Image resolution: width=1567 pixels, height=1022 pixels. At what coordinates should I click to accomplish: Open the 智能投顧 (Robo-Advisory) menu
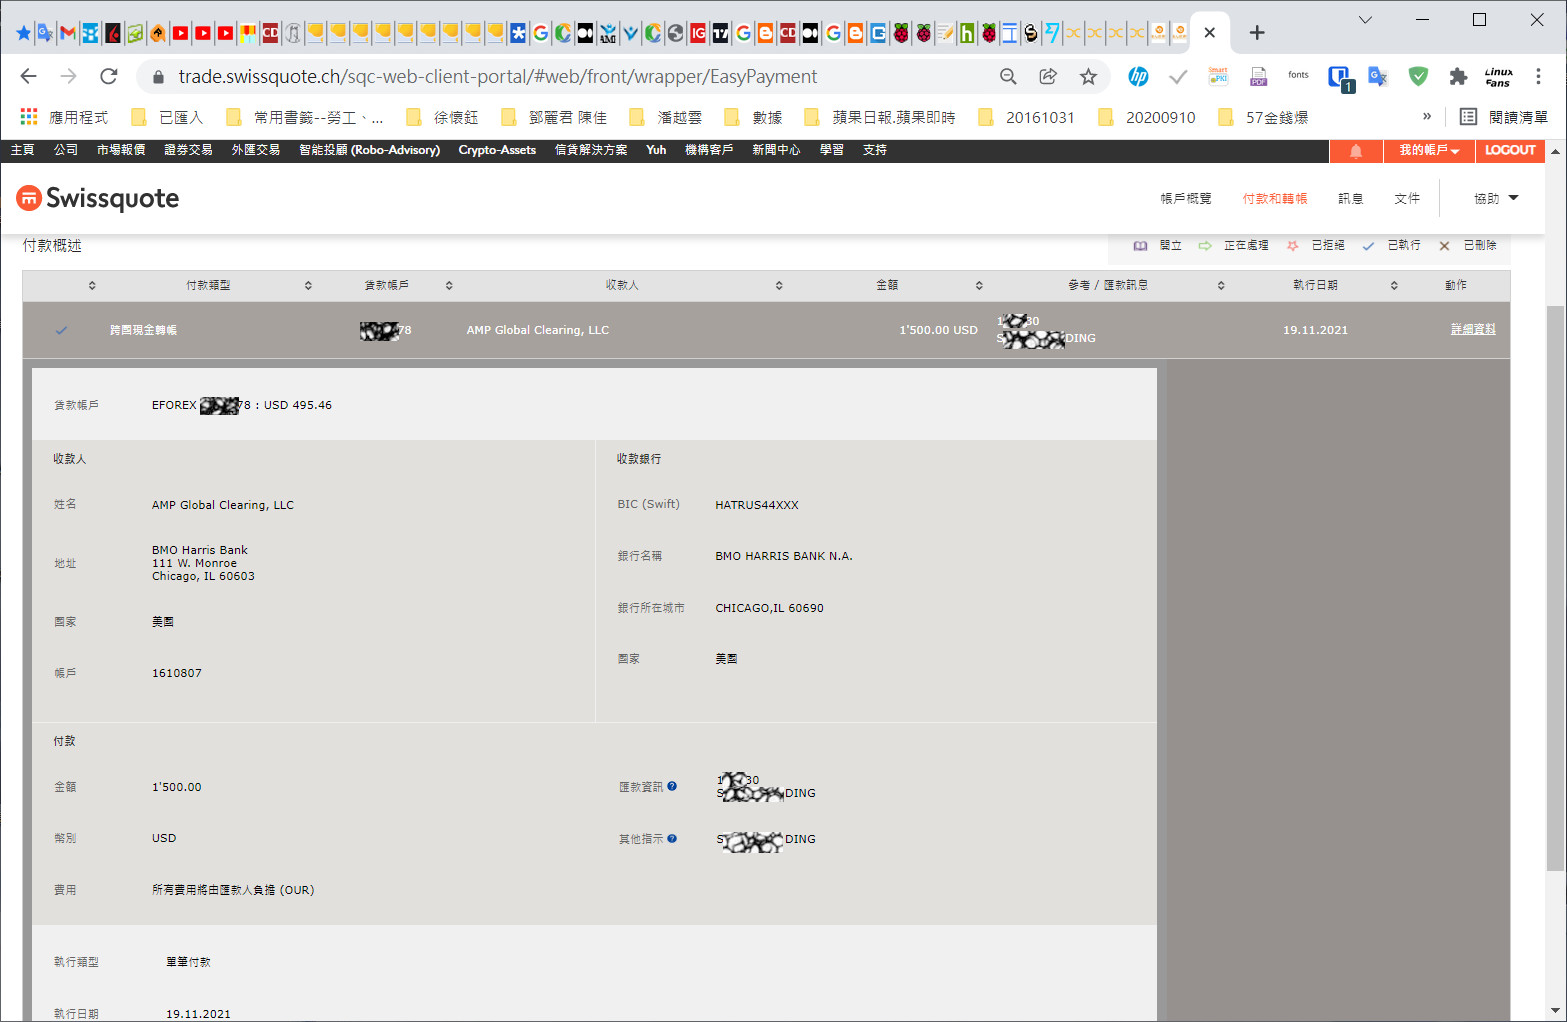(369, 150)
